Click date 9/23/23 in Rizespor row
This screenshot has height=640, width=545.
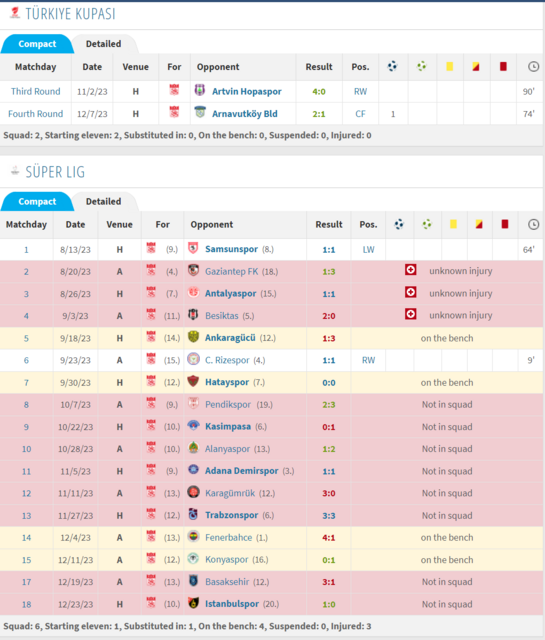pos(76,360)
